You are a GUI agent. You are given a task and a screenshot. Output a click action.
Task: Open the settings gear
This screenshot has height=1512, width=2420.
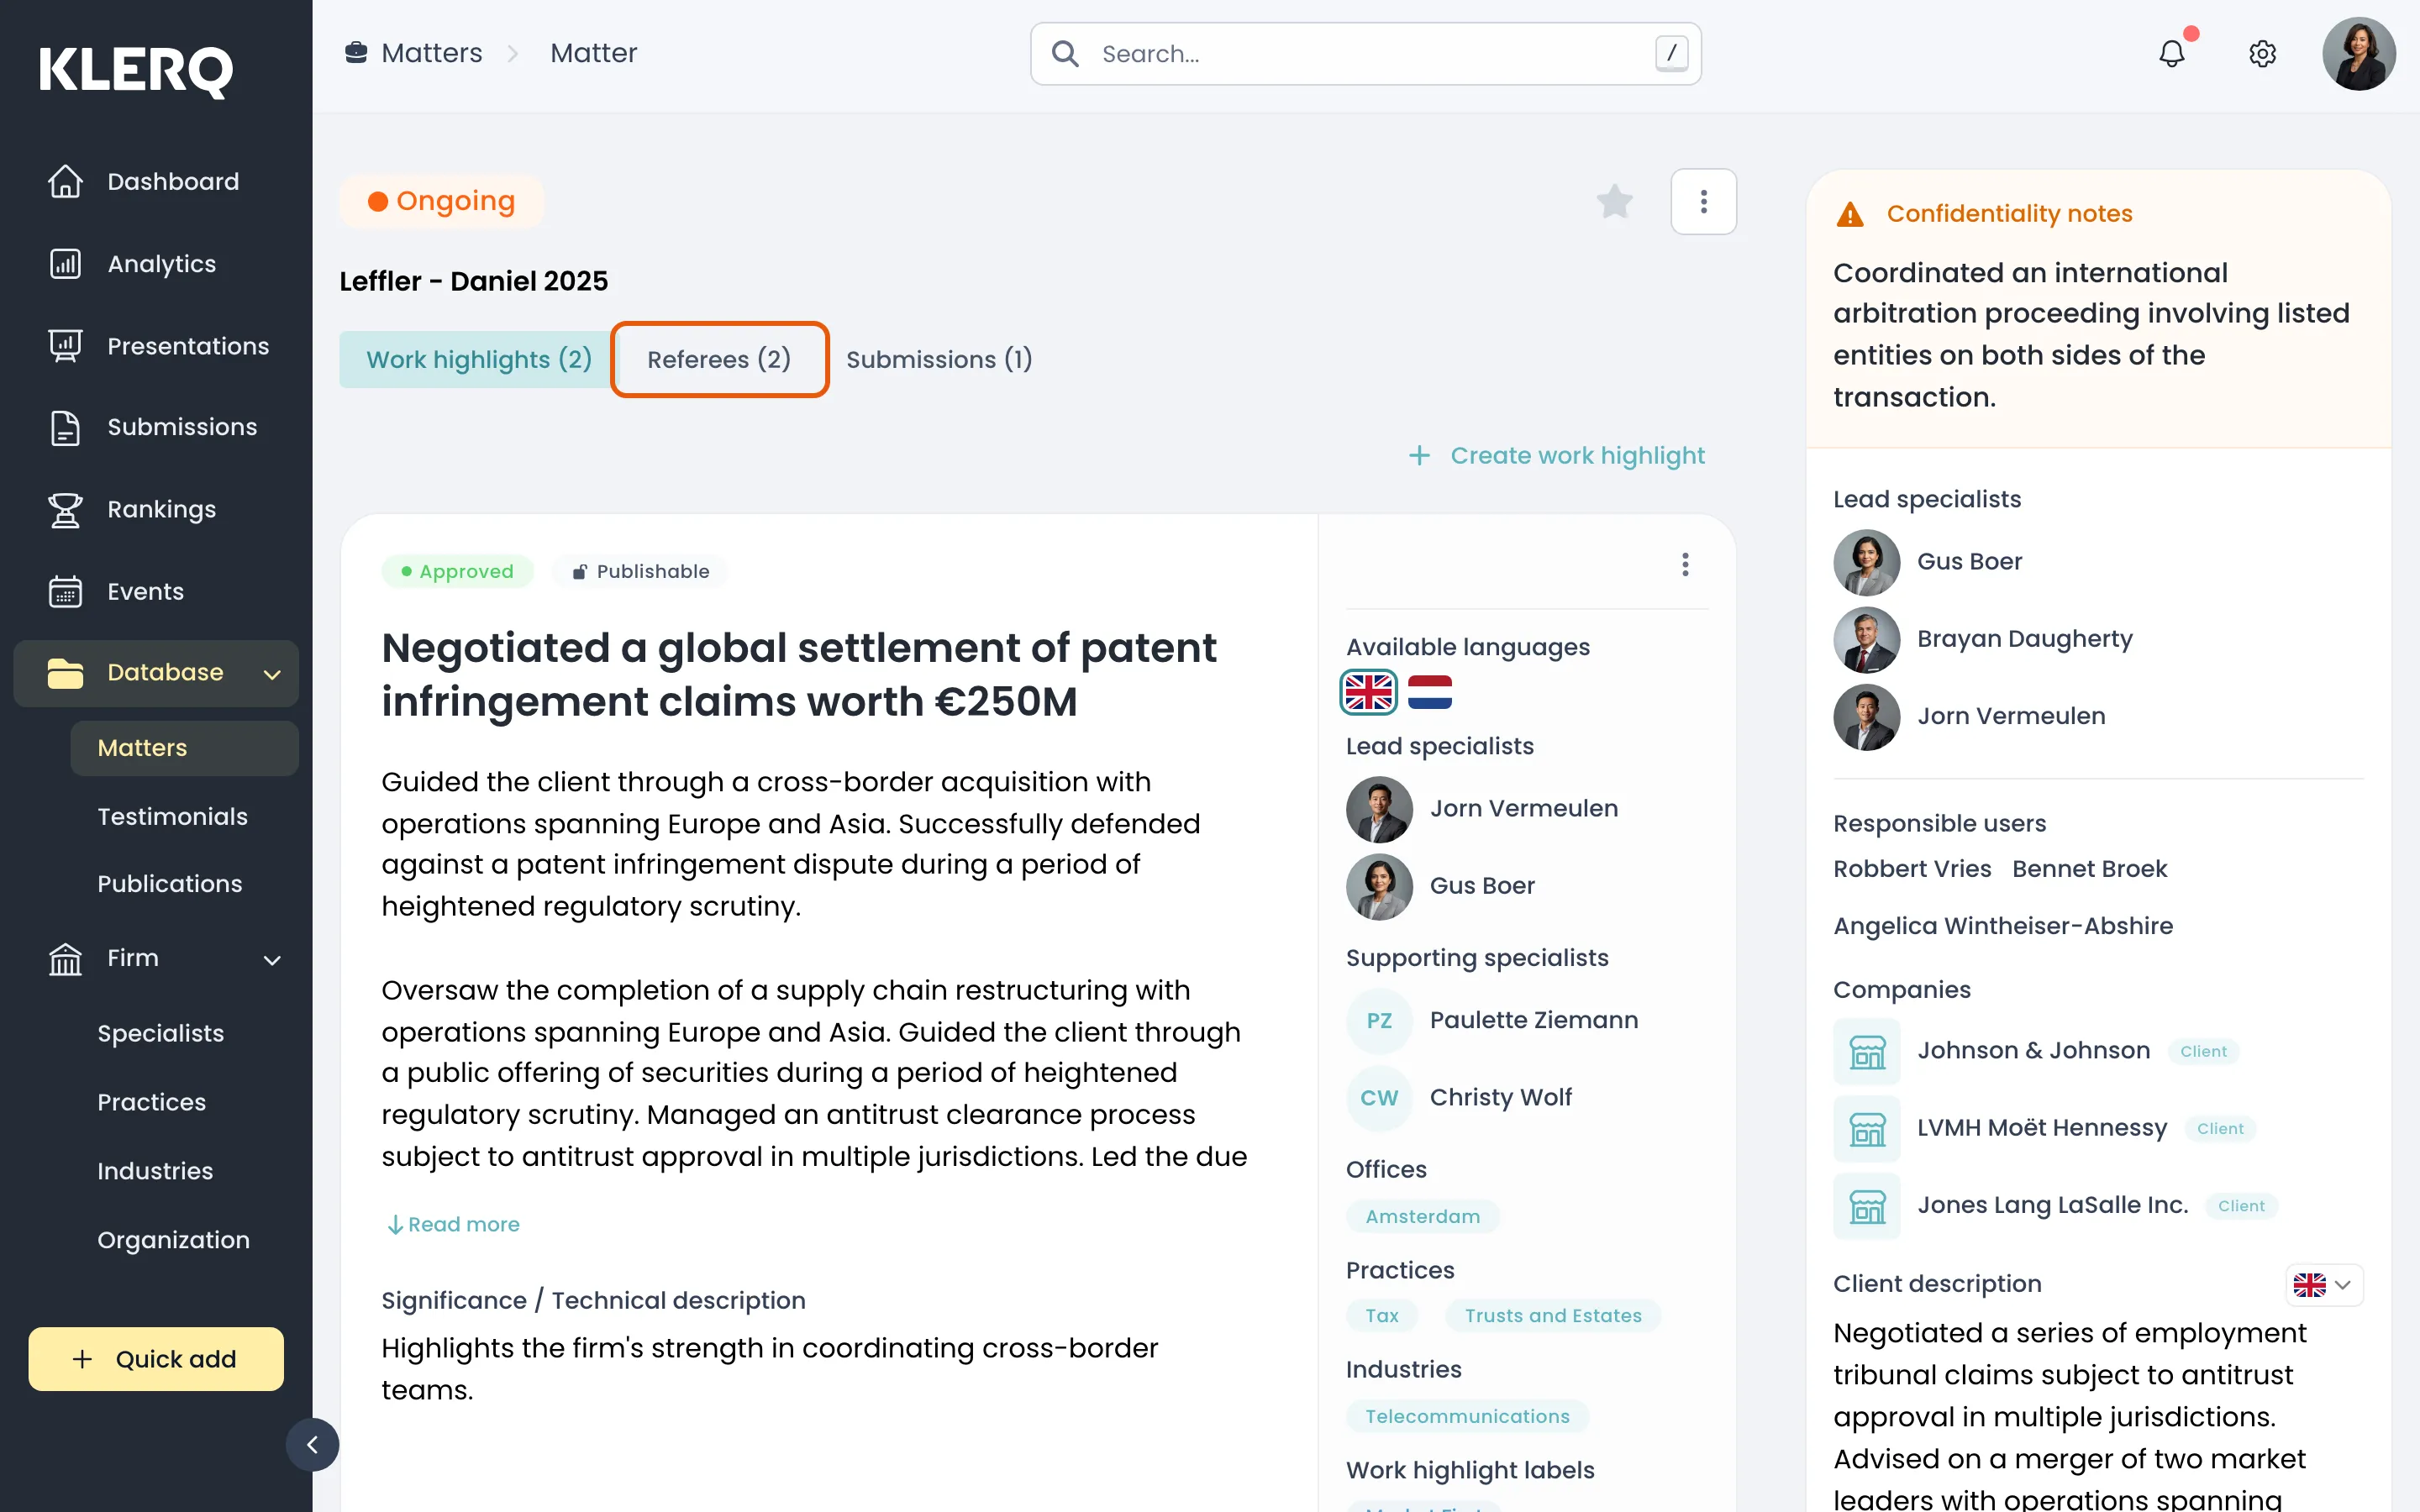[2262, 53]
